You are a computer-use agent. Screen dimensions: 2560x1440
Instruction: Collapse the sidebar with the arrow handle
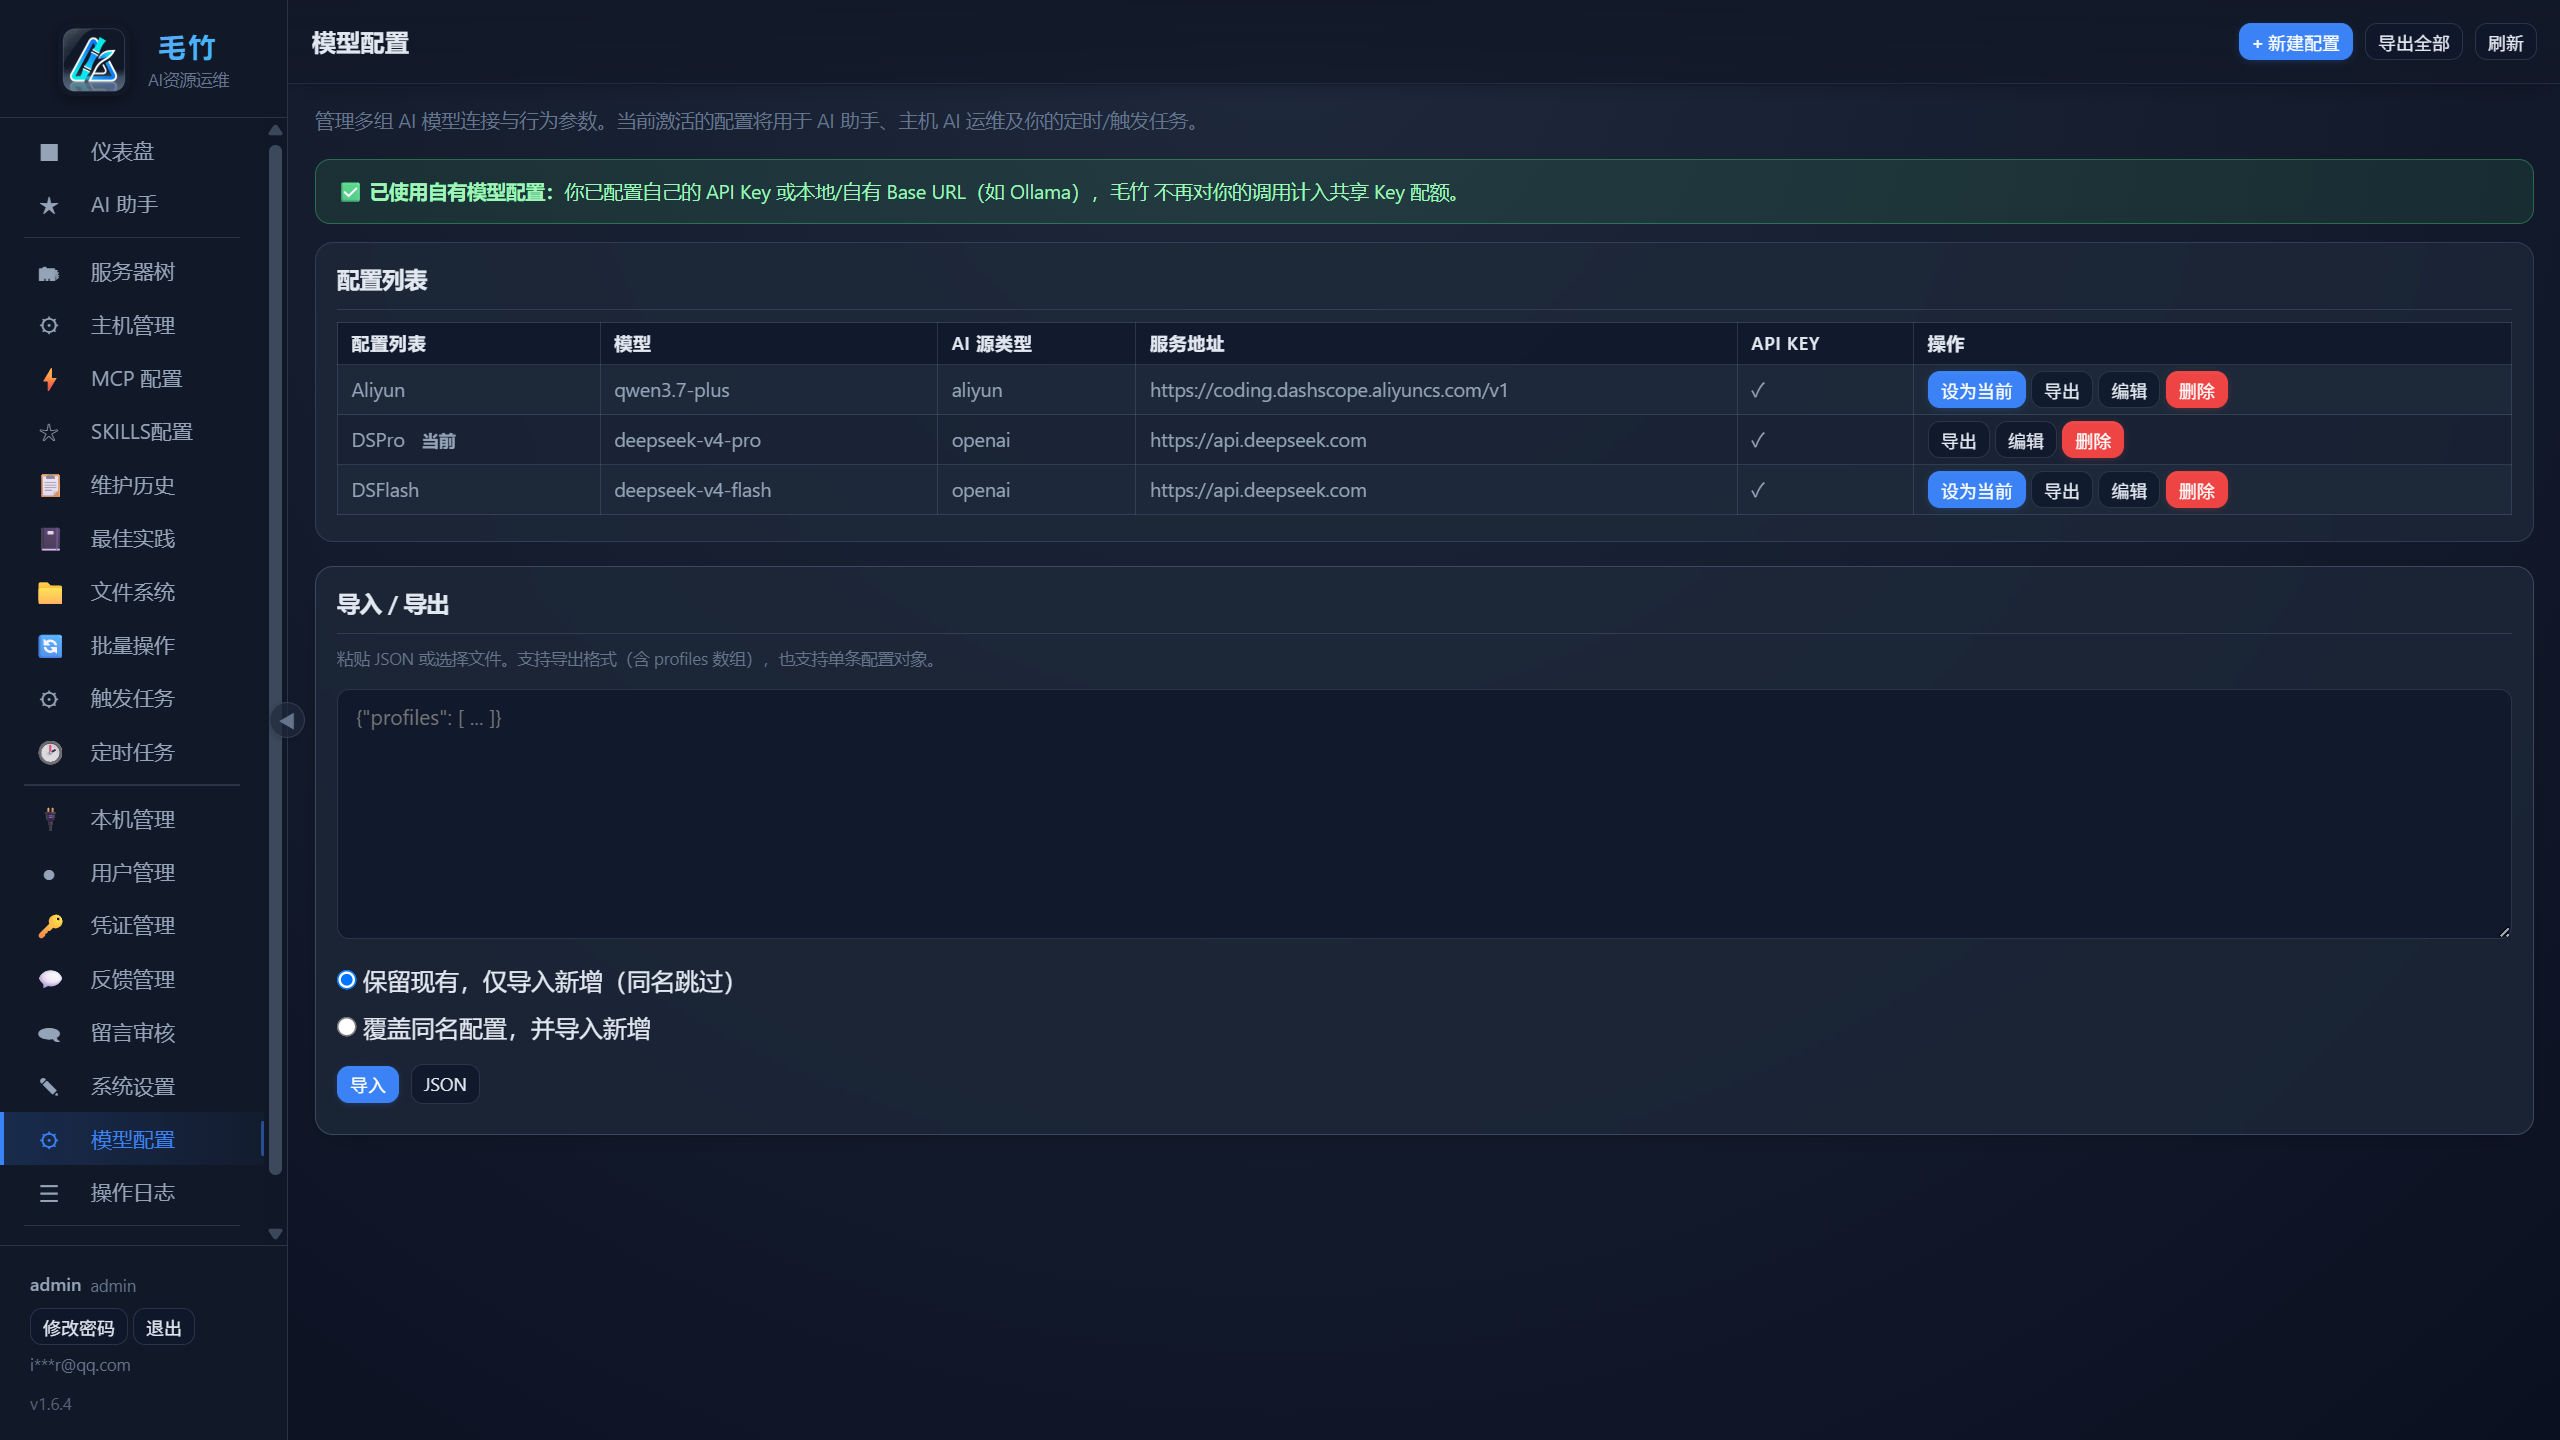pos(287,720)
